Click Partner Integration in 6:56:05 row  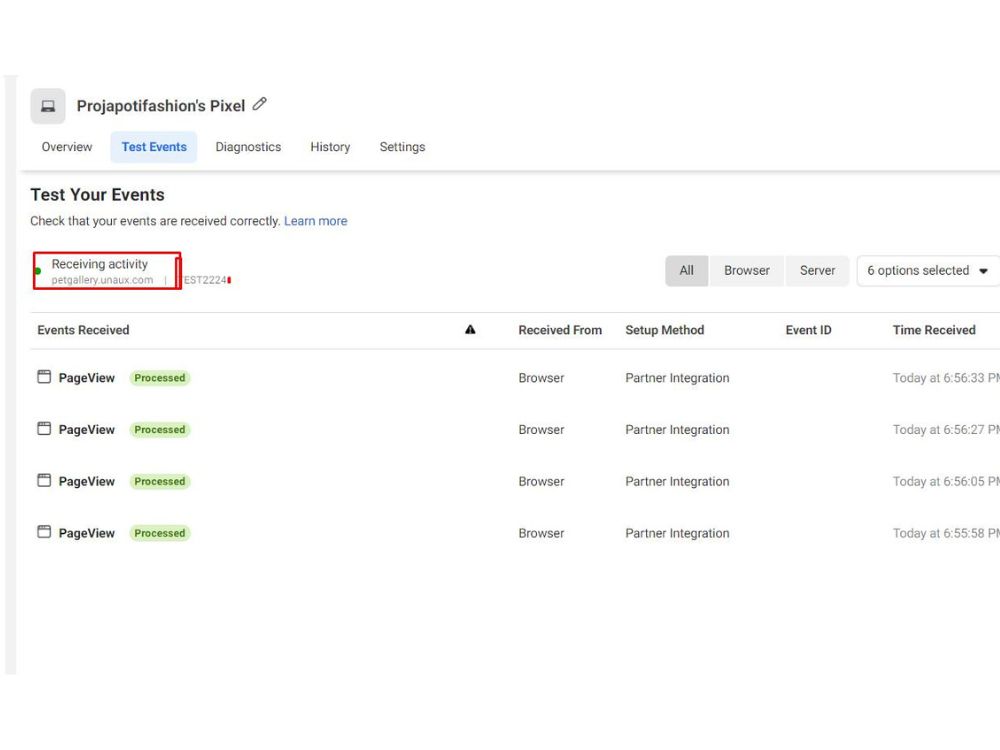[677, 481]
